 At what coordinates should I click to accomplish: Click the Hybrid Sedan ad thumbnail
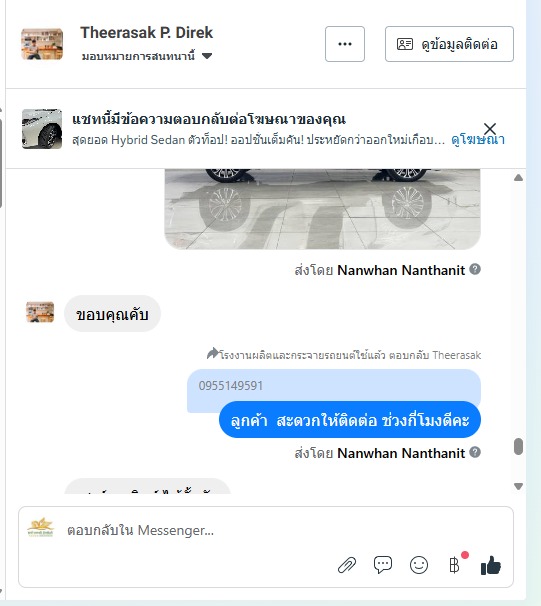click(42, 129)
